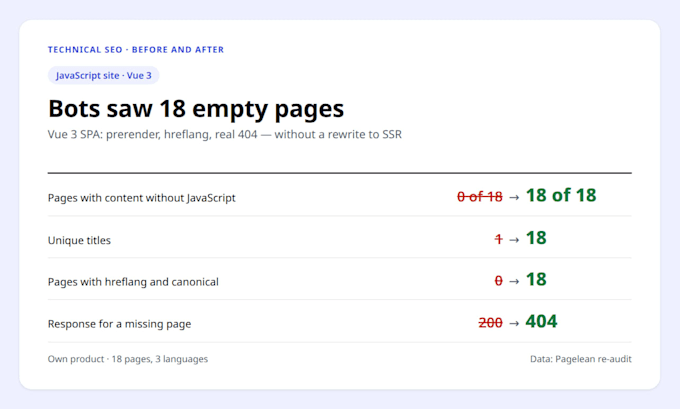Click the 'Unique titles' row label
The image size is (680, 409).
79,240
